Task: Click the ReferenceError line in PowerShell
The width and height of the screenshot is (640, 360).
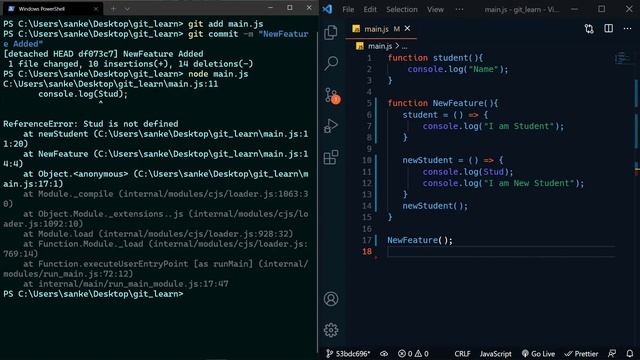Action: 91,124
